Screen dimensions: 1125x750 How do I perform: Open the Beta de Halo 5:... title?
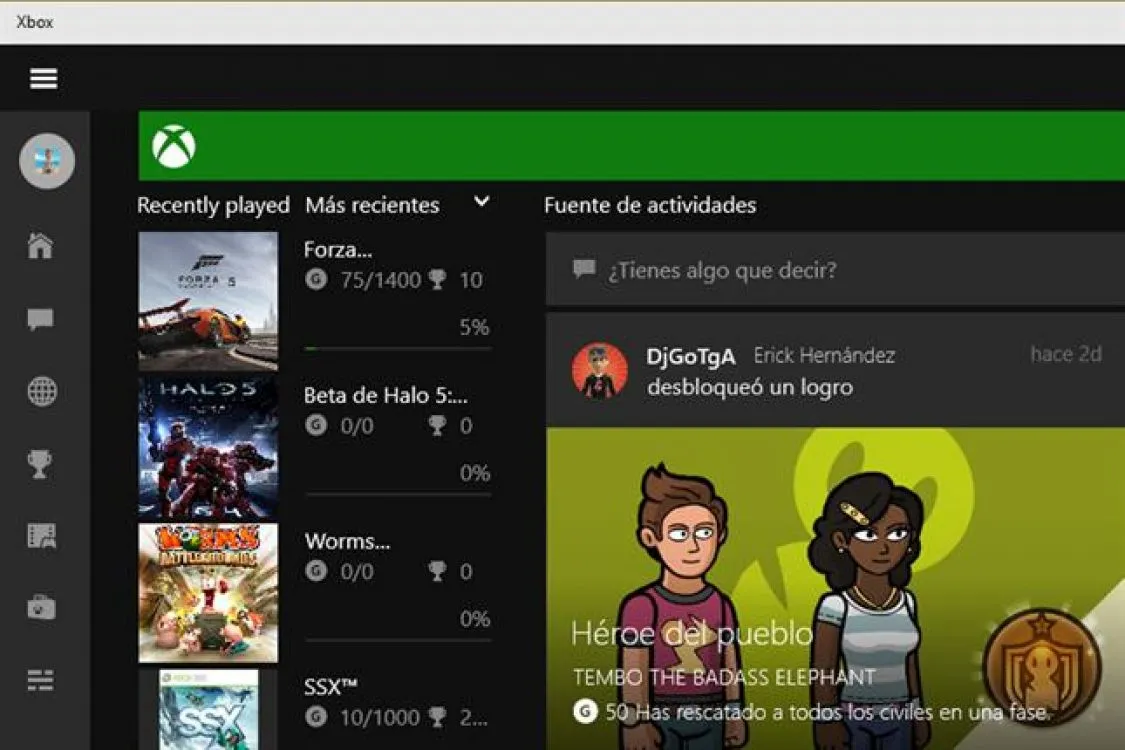click(x=386, y=395)
